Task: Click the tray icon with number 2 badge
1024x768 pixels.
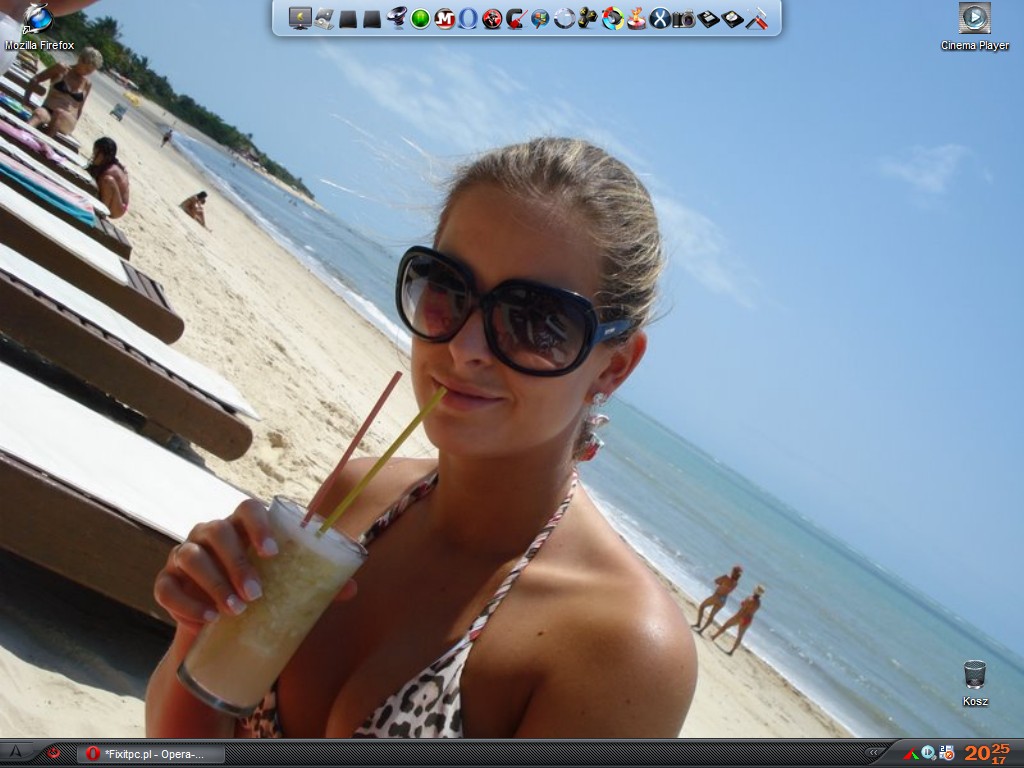Action: coord(946,753)
